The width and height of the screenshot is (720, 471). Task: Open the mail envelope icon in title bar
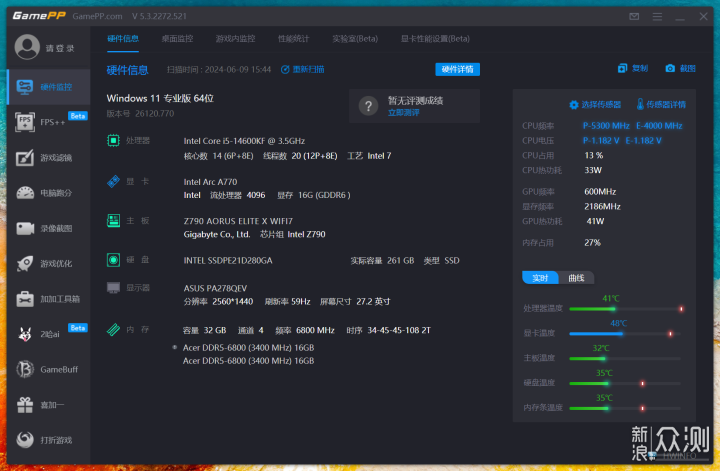pos(634,17)
